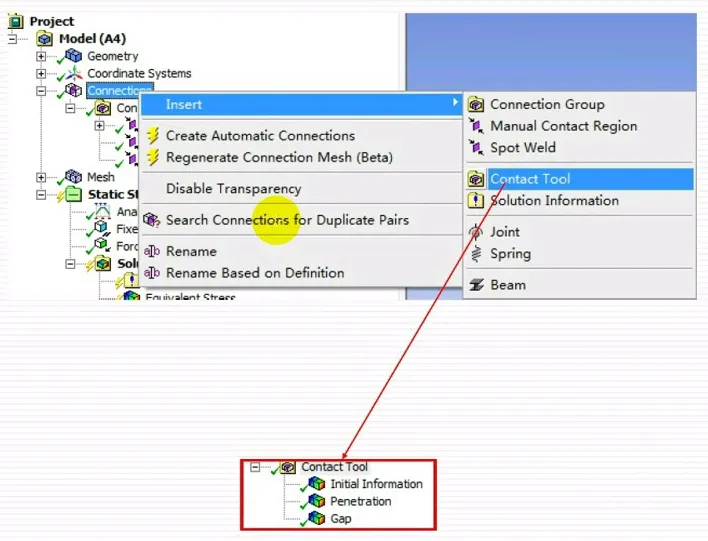Select the Penetration item under Contact Tool

[360, 501]
